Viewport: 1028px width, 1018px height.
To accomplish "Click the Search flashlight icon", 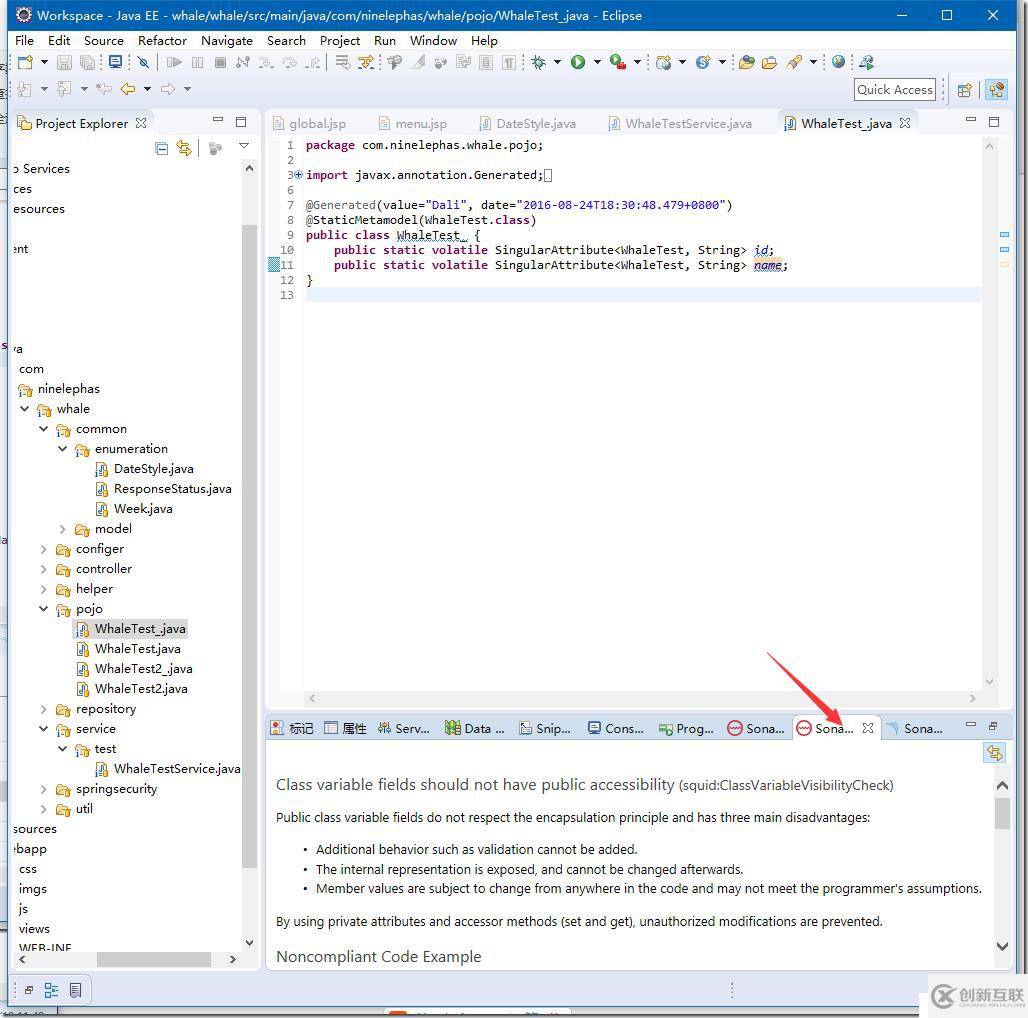I will point(794,62).
